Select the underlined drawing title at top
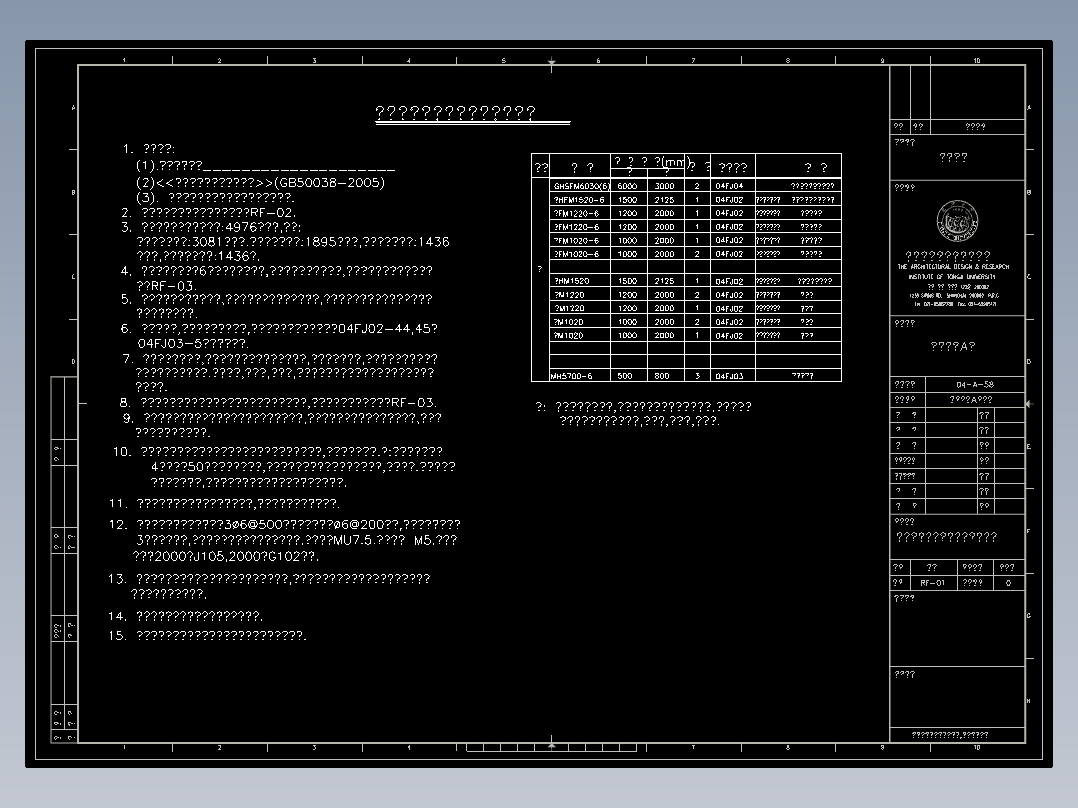The width and height of the screenshot is (1078, 808). 455,112
